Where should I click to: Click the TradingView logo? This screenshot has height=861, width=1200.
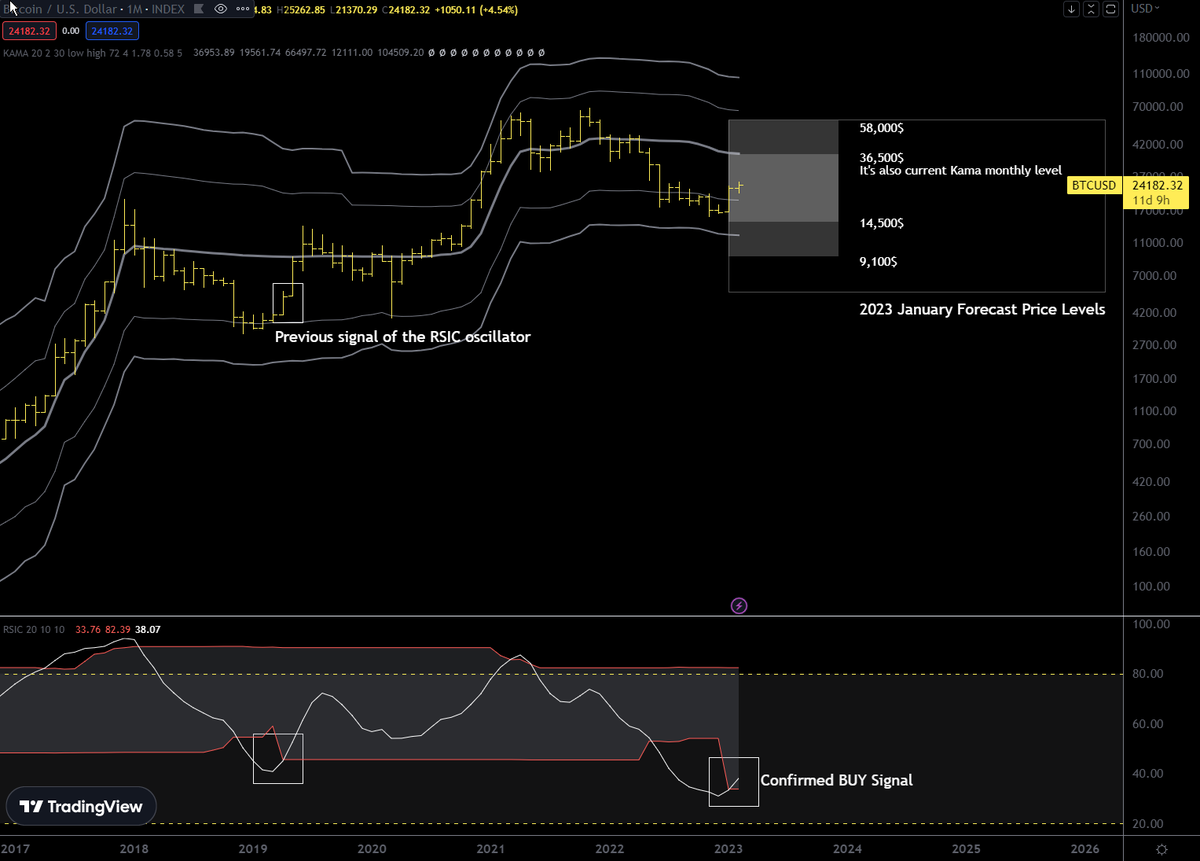pyautogui.click(x=80, y=805)
